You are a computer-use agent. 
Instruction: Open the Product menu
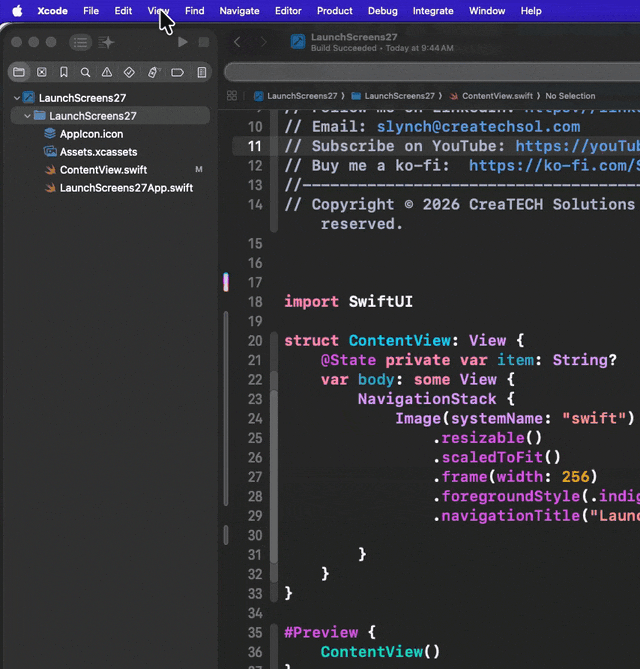335,11
